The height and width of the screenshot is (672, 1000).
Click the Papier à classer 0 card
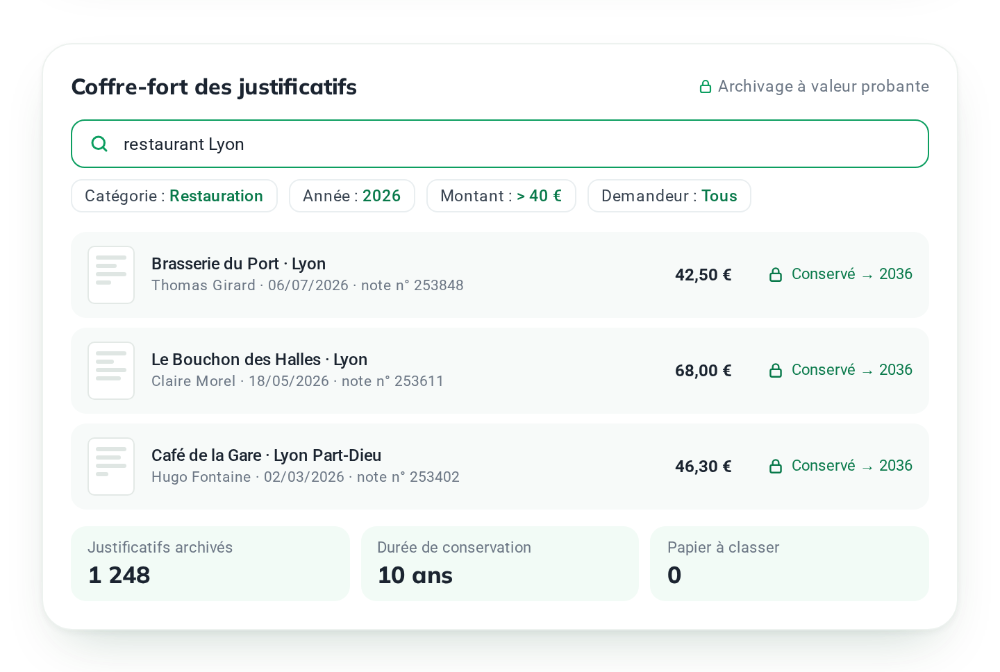(790, 564)
